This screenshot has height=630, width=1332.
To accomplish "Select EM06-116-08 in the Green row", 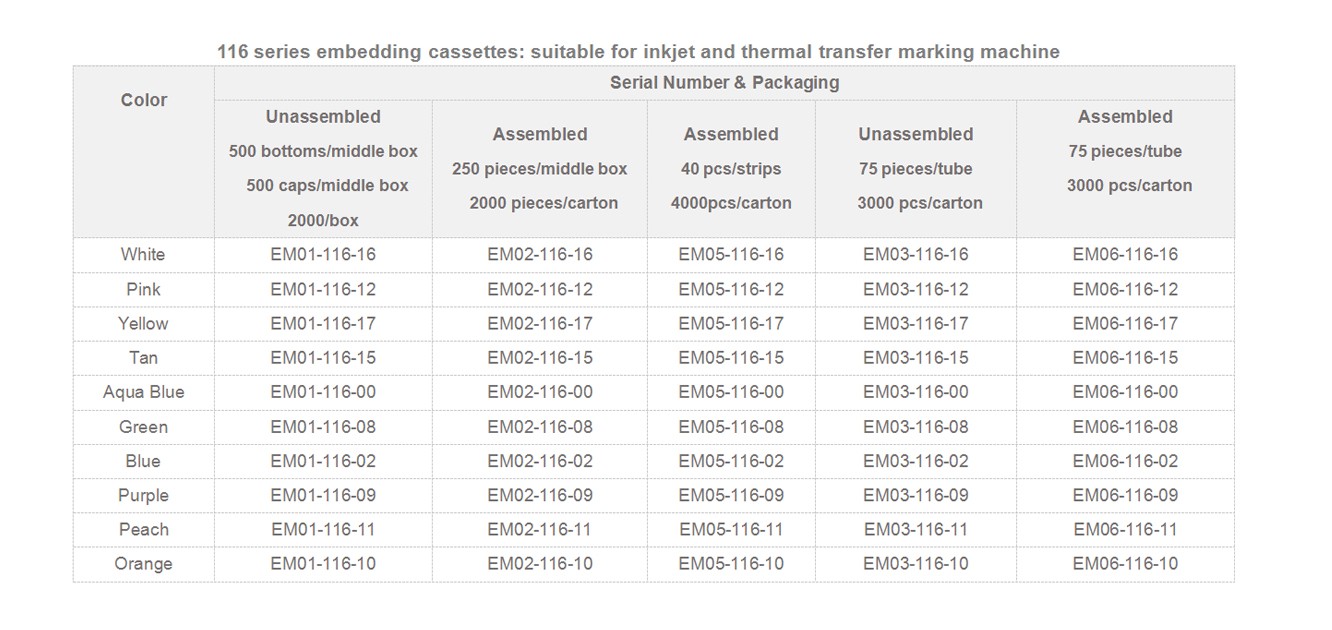I will click(x=1126, y=427).
